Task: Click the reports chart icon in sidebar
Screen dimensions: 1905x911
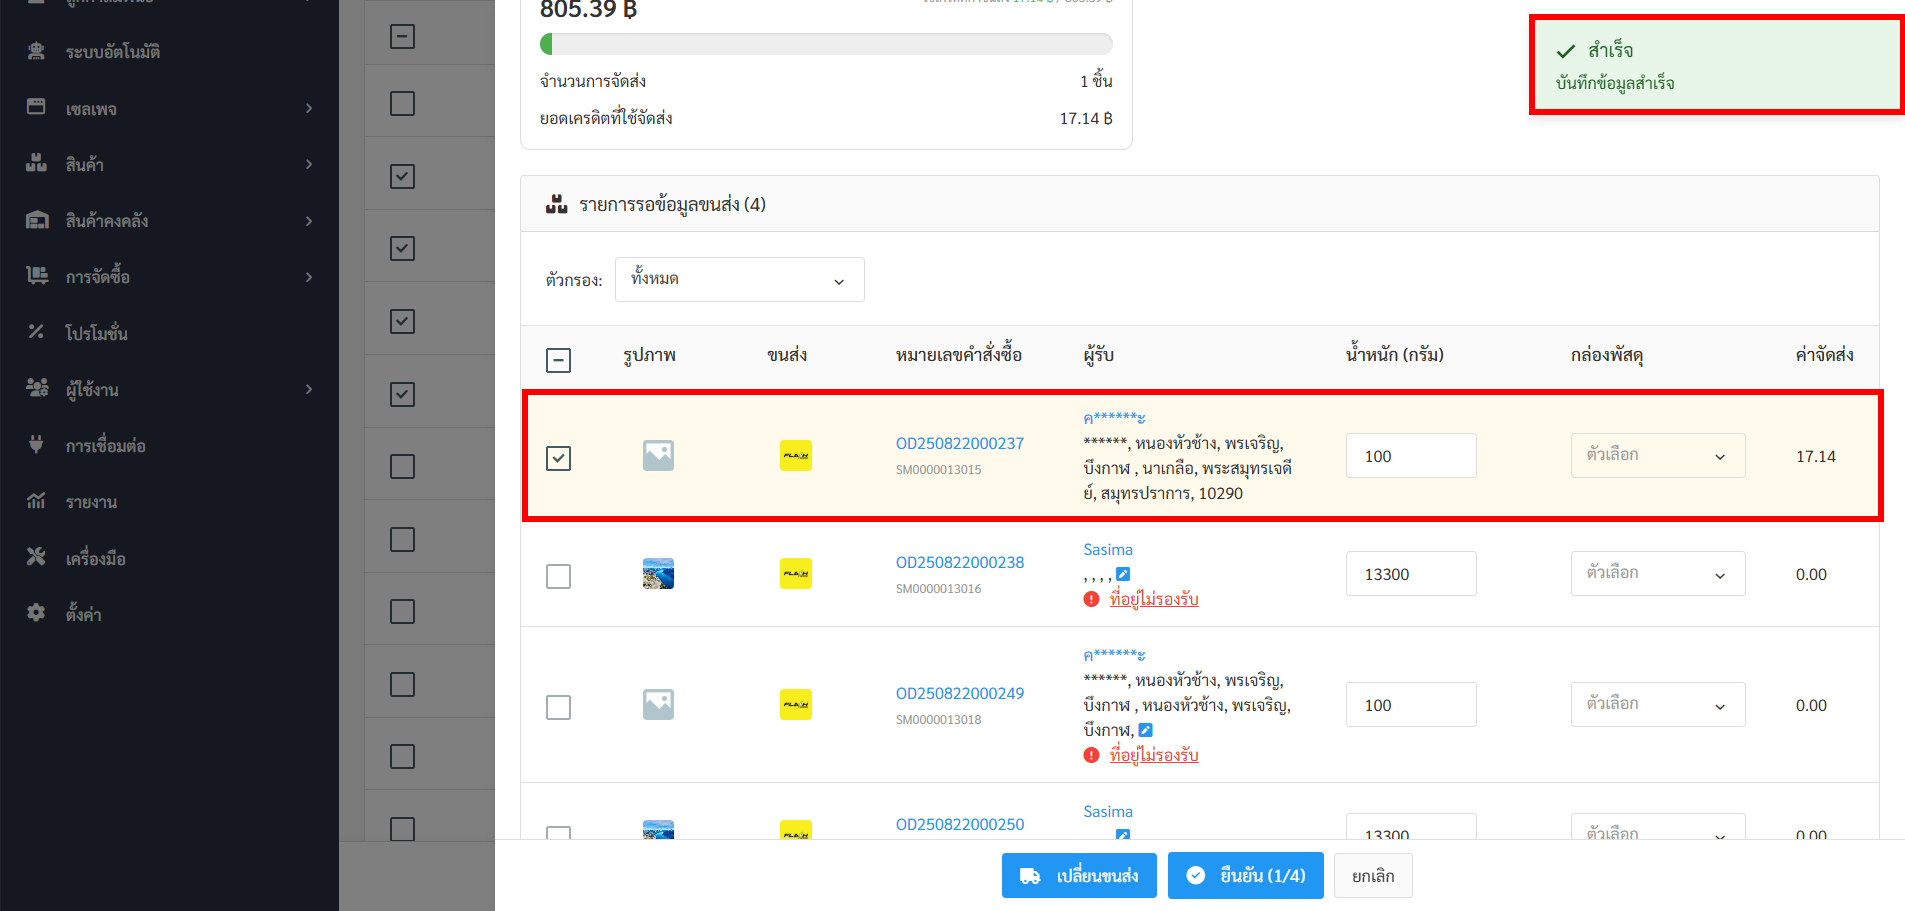Action: coord(36,501)
